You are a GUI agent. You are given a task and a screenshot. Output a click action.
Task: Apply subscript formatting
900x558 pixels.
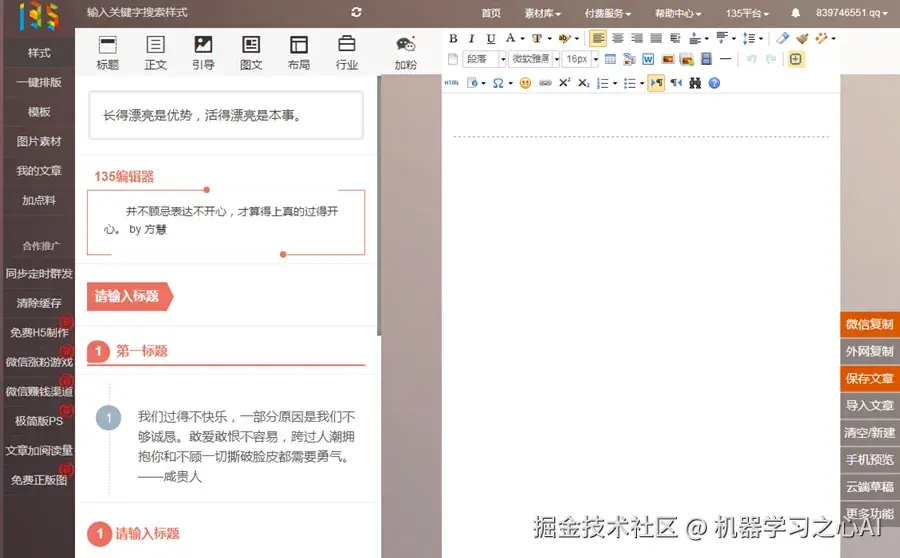coord(584,83)
